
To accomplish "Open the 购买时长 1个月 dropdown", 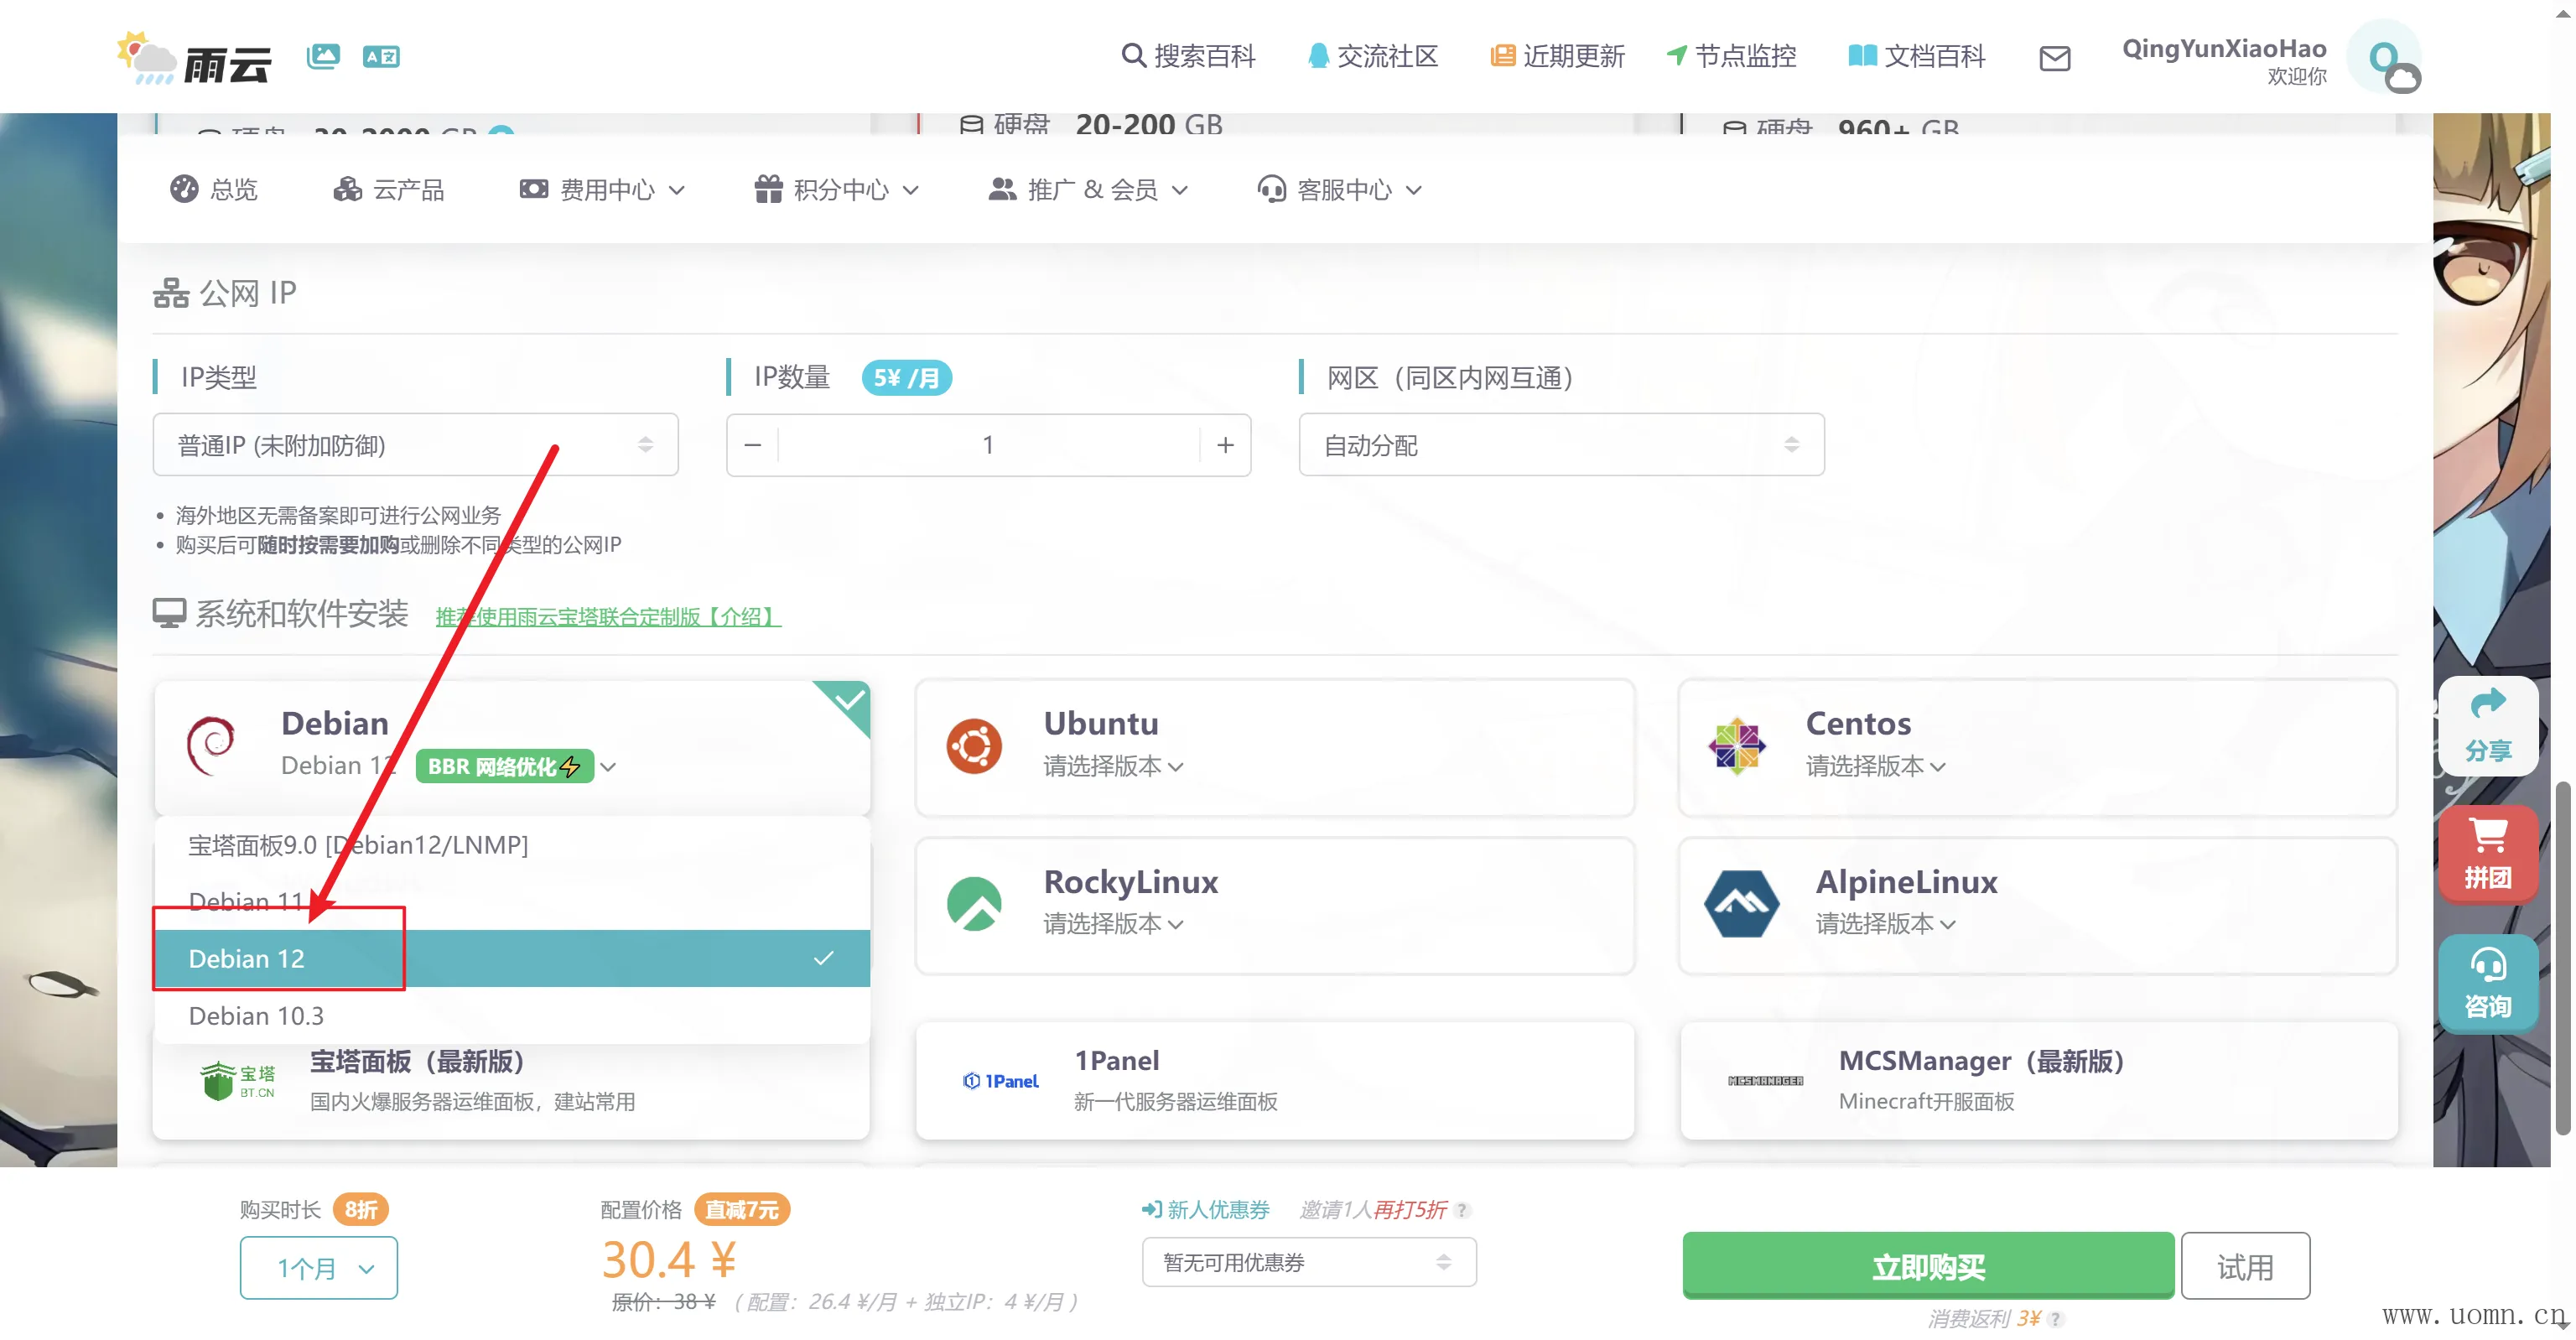I will (x=318, y=1268).
